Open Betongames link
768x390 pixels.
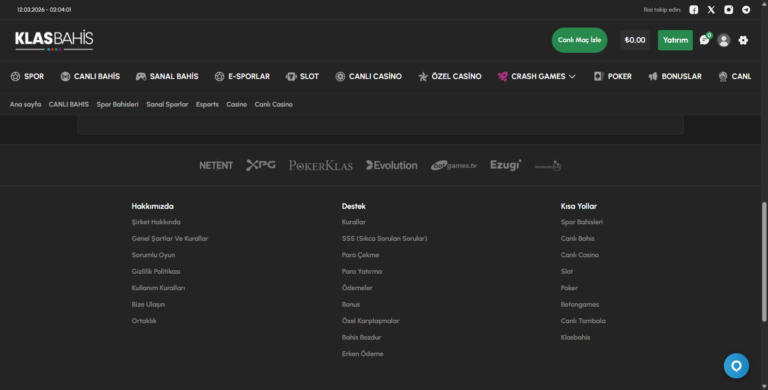pos(580,304)
